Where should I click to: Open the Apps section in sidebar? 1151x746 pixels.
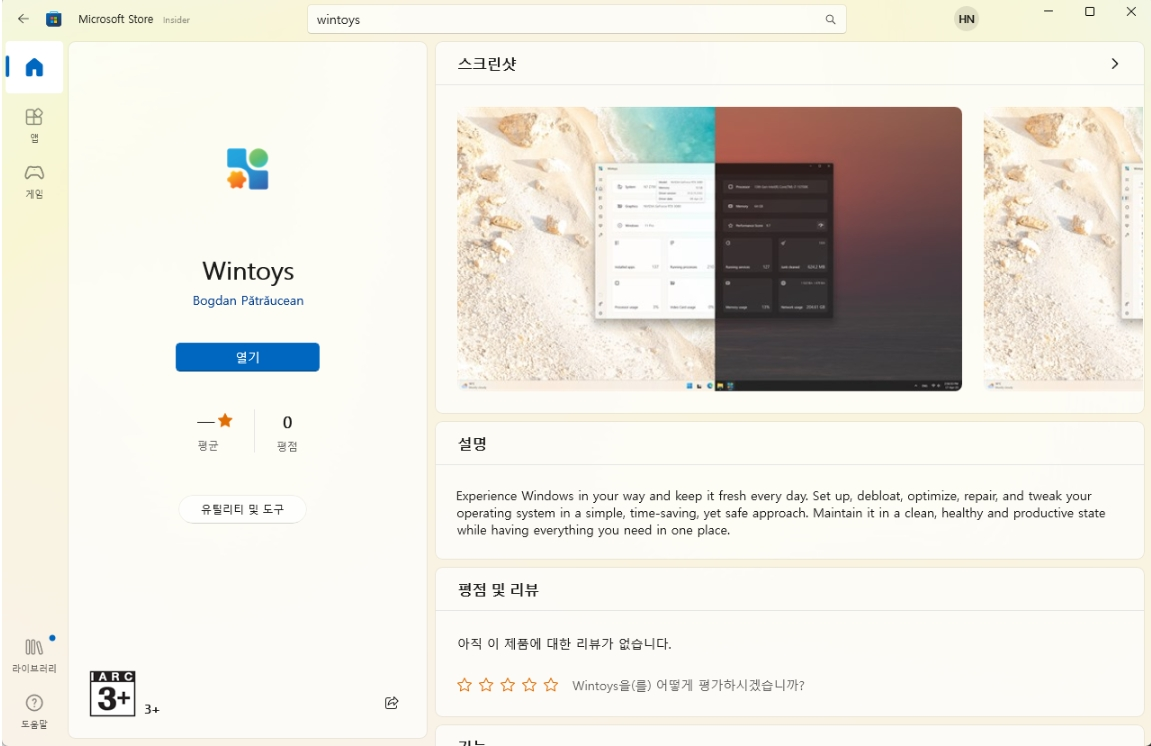coord(34,124)
